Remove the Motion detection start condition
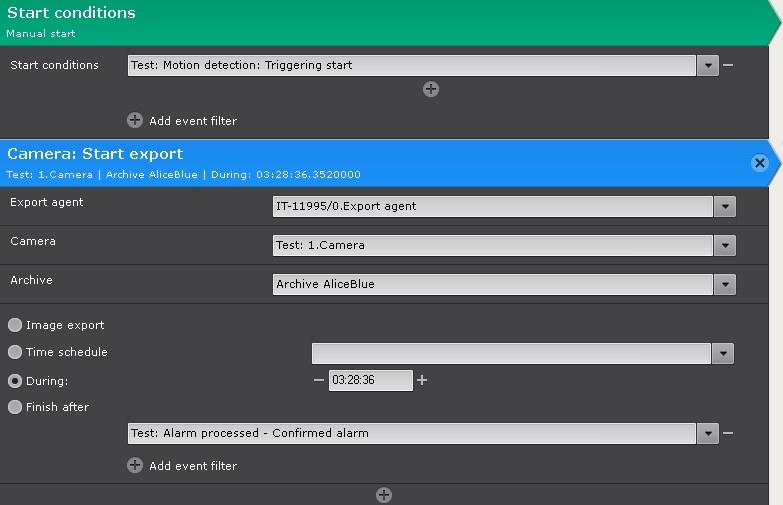 (728, 65)
